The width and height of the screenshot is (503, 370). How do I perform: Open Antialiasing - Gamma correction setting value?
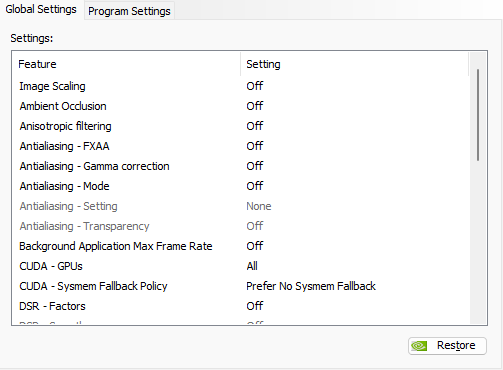coord(255,166)
